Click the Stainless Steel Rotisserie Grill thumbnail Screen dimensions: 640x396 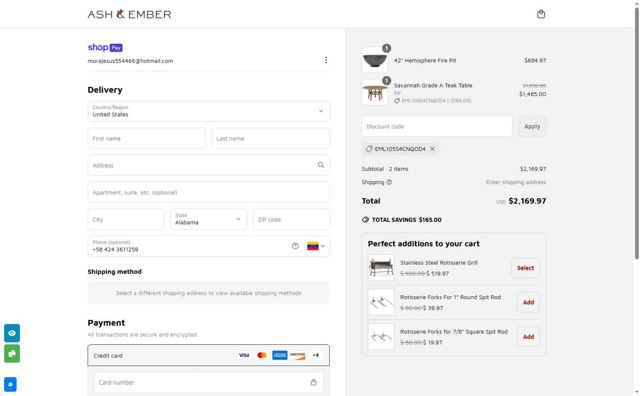coord(381,268)
